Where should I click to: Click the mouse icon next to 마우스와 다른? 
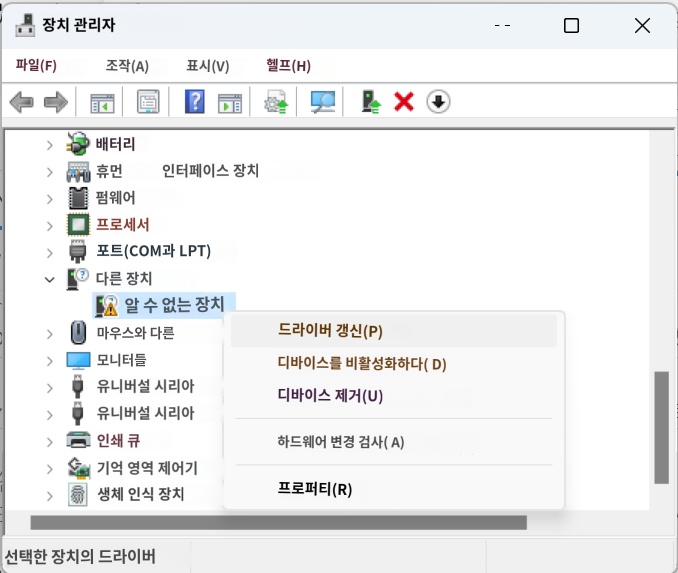click(78, 333)
